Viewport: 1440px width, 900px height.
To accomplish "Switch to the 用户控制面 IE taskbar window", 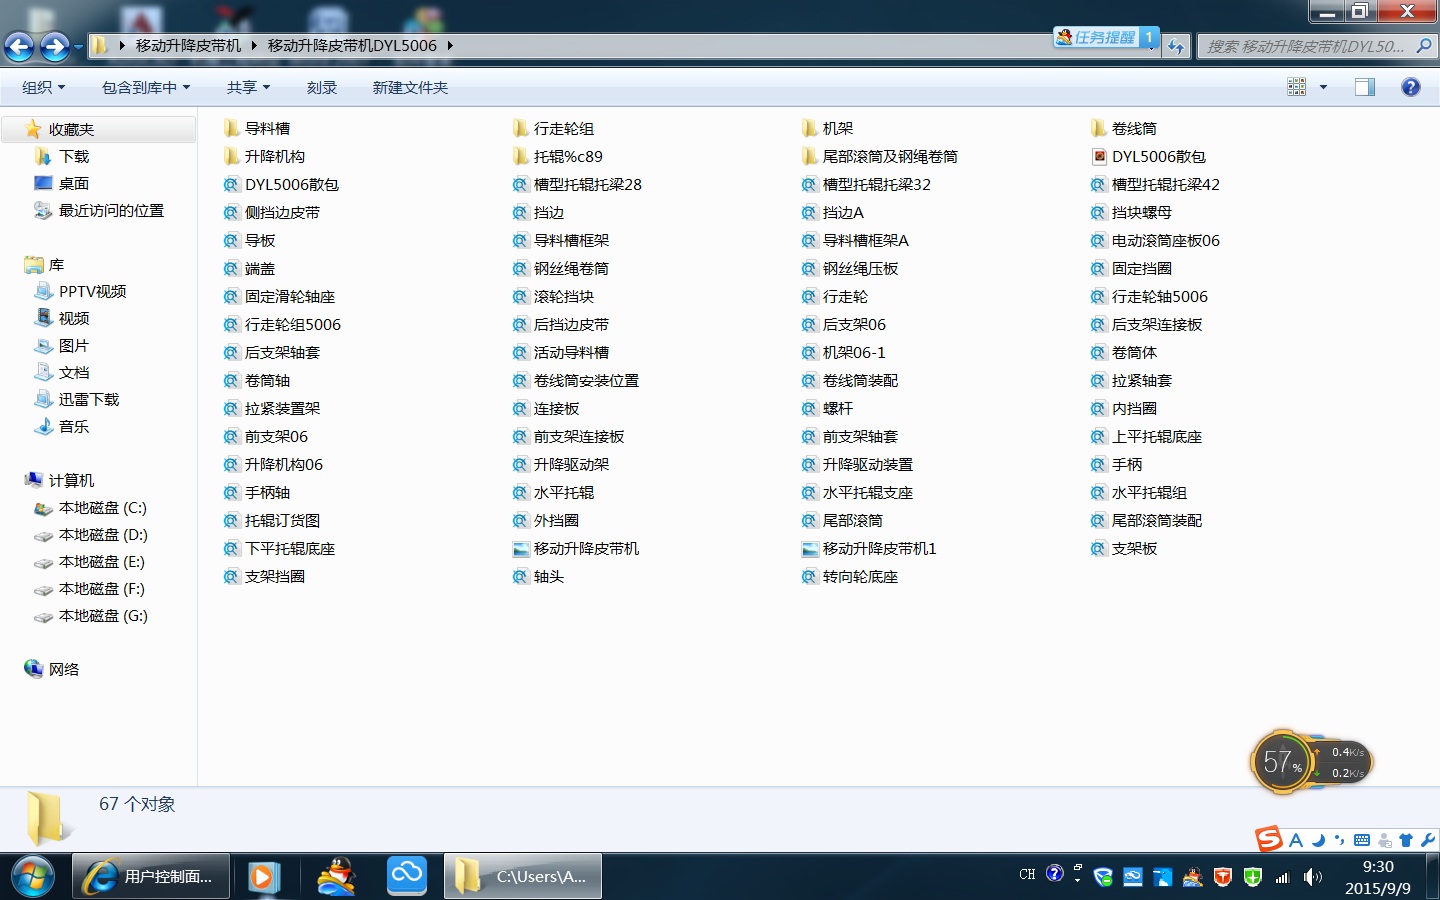I will [x=152, y=877].
